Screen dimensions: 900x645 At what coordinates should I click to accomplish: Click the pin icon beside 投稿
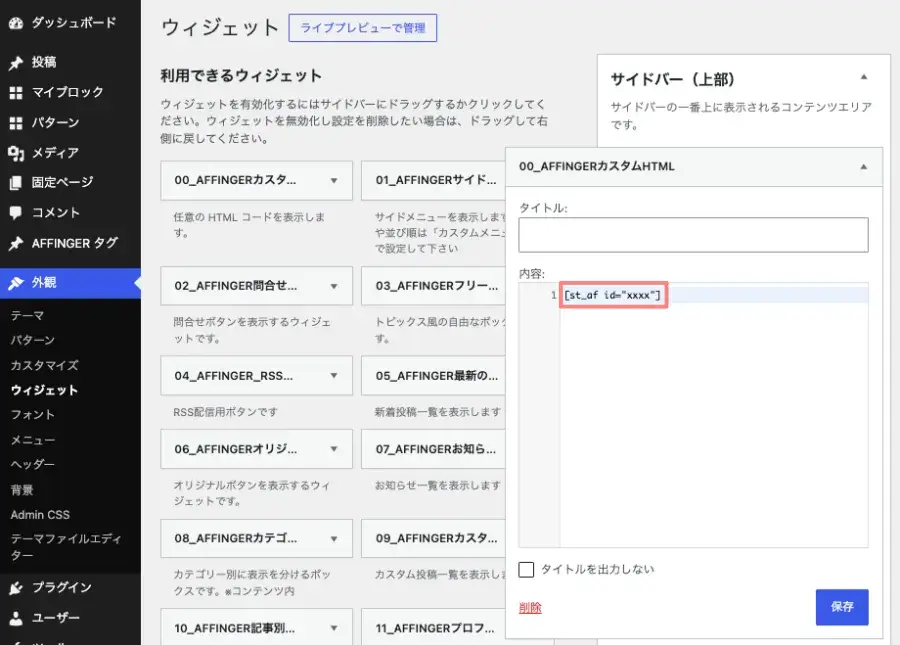coord(15,63)
